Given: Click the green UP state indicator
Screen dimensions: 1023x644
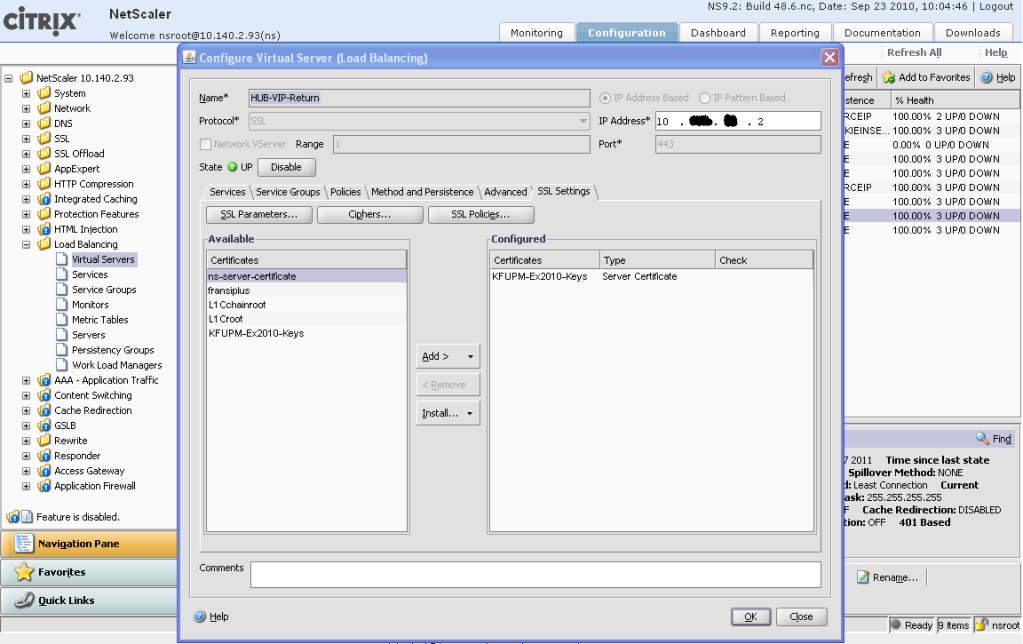Looking at the screenshot, I should [232, 167].
